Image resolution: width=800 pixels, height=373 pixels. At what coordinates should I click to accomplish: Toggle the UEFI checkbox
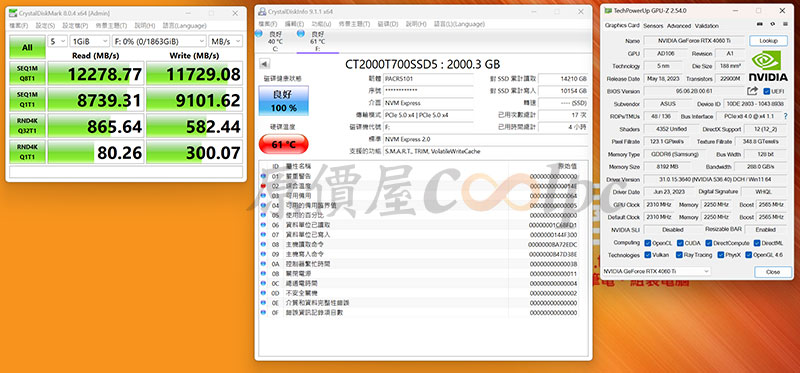(x=766, y=91)
